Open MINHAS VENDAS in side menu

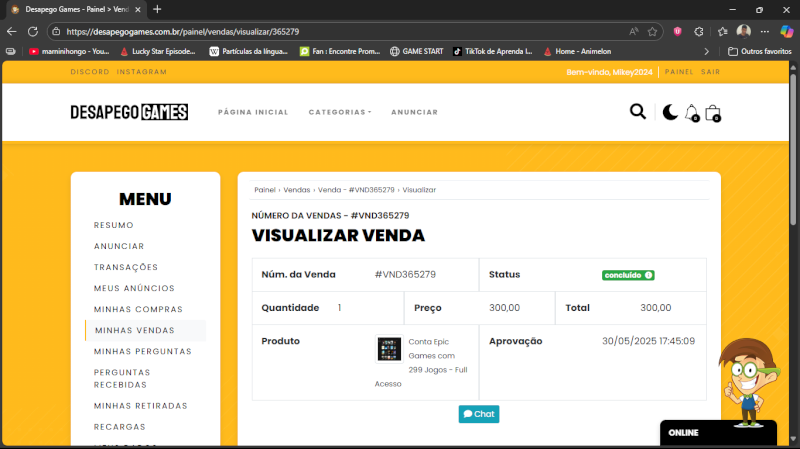(x=135, y=330)
